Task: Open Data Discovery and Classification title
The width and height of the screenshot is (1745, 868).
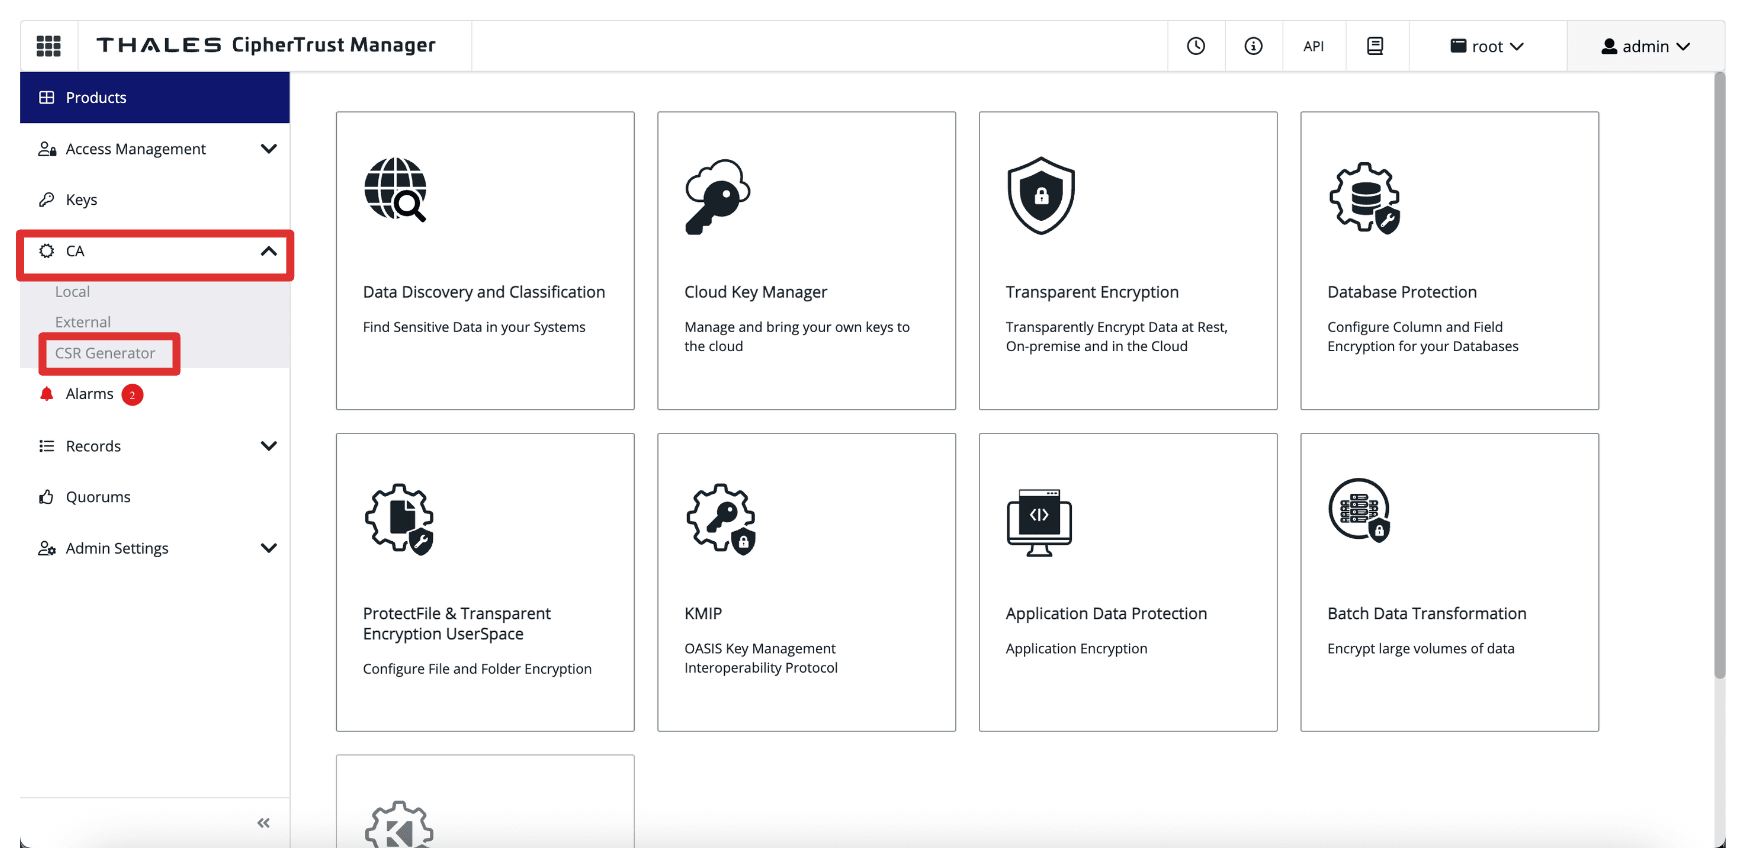Action: click(484, 292)
